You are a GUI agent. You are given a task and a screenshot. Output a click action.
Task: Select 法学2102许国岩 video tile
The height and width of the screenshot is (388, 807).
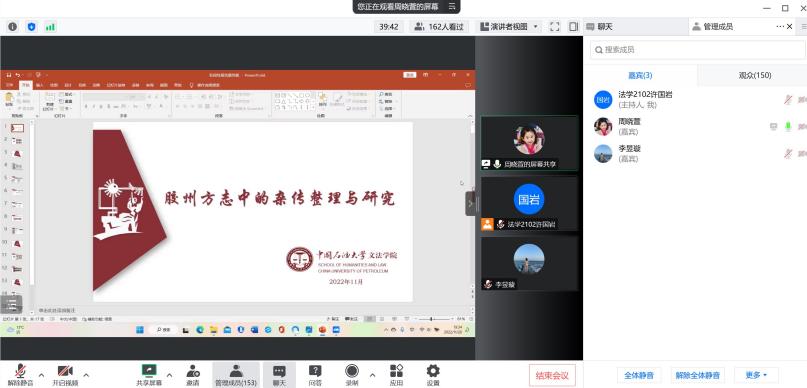530,204
